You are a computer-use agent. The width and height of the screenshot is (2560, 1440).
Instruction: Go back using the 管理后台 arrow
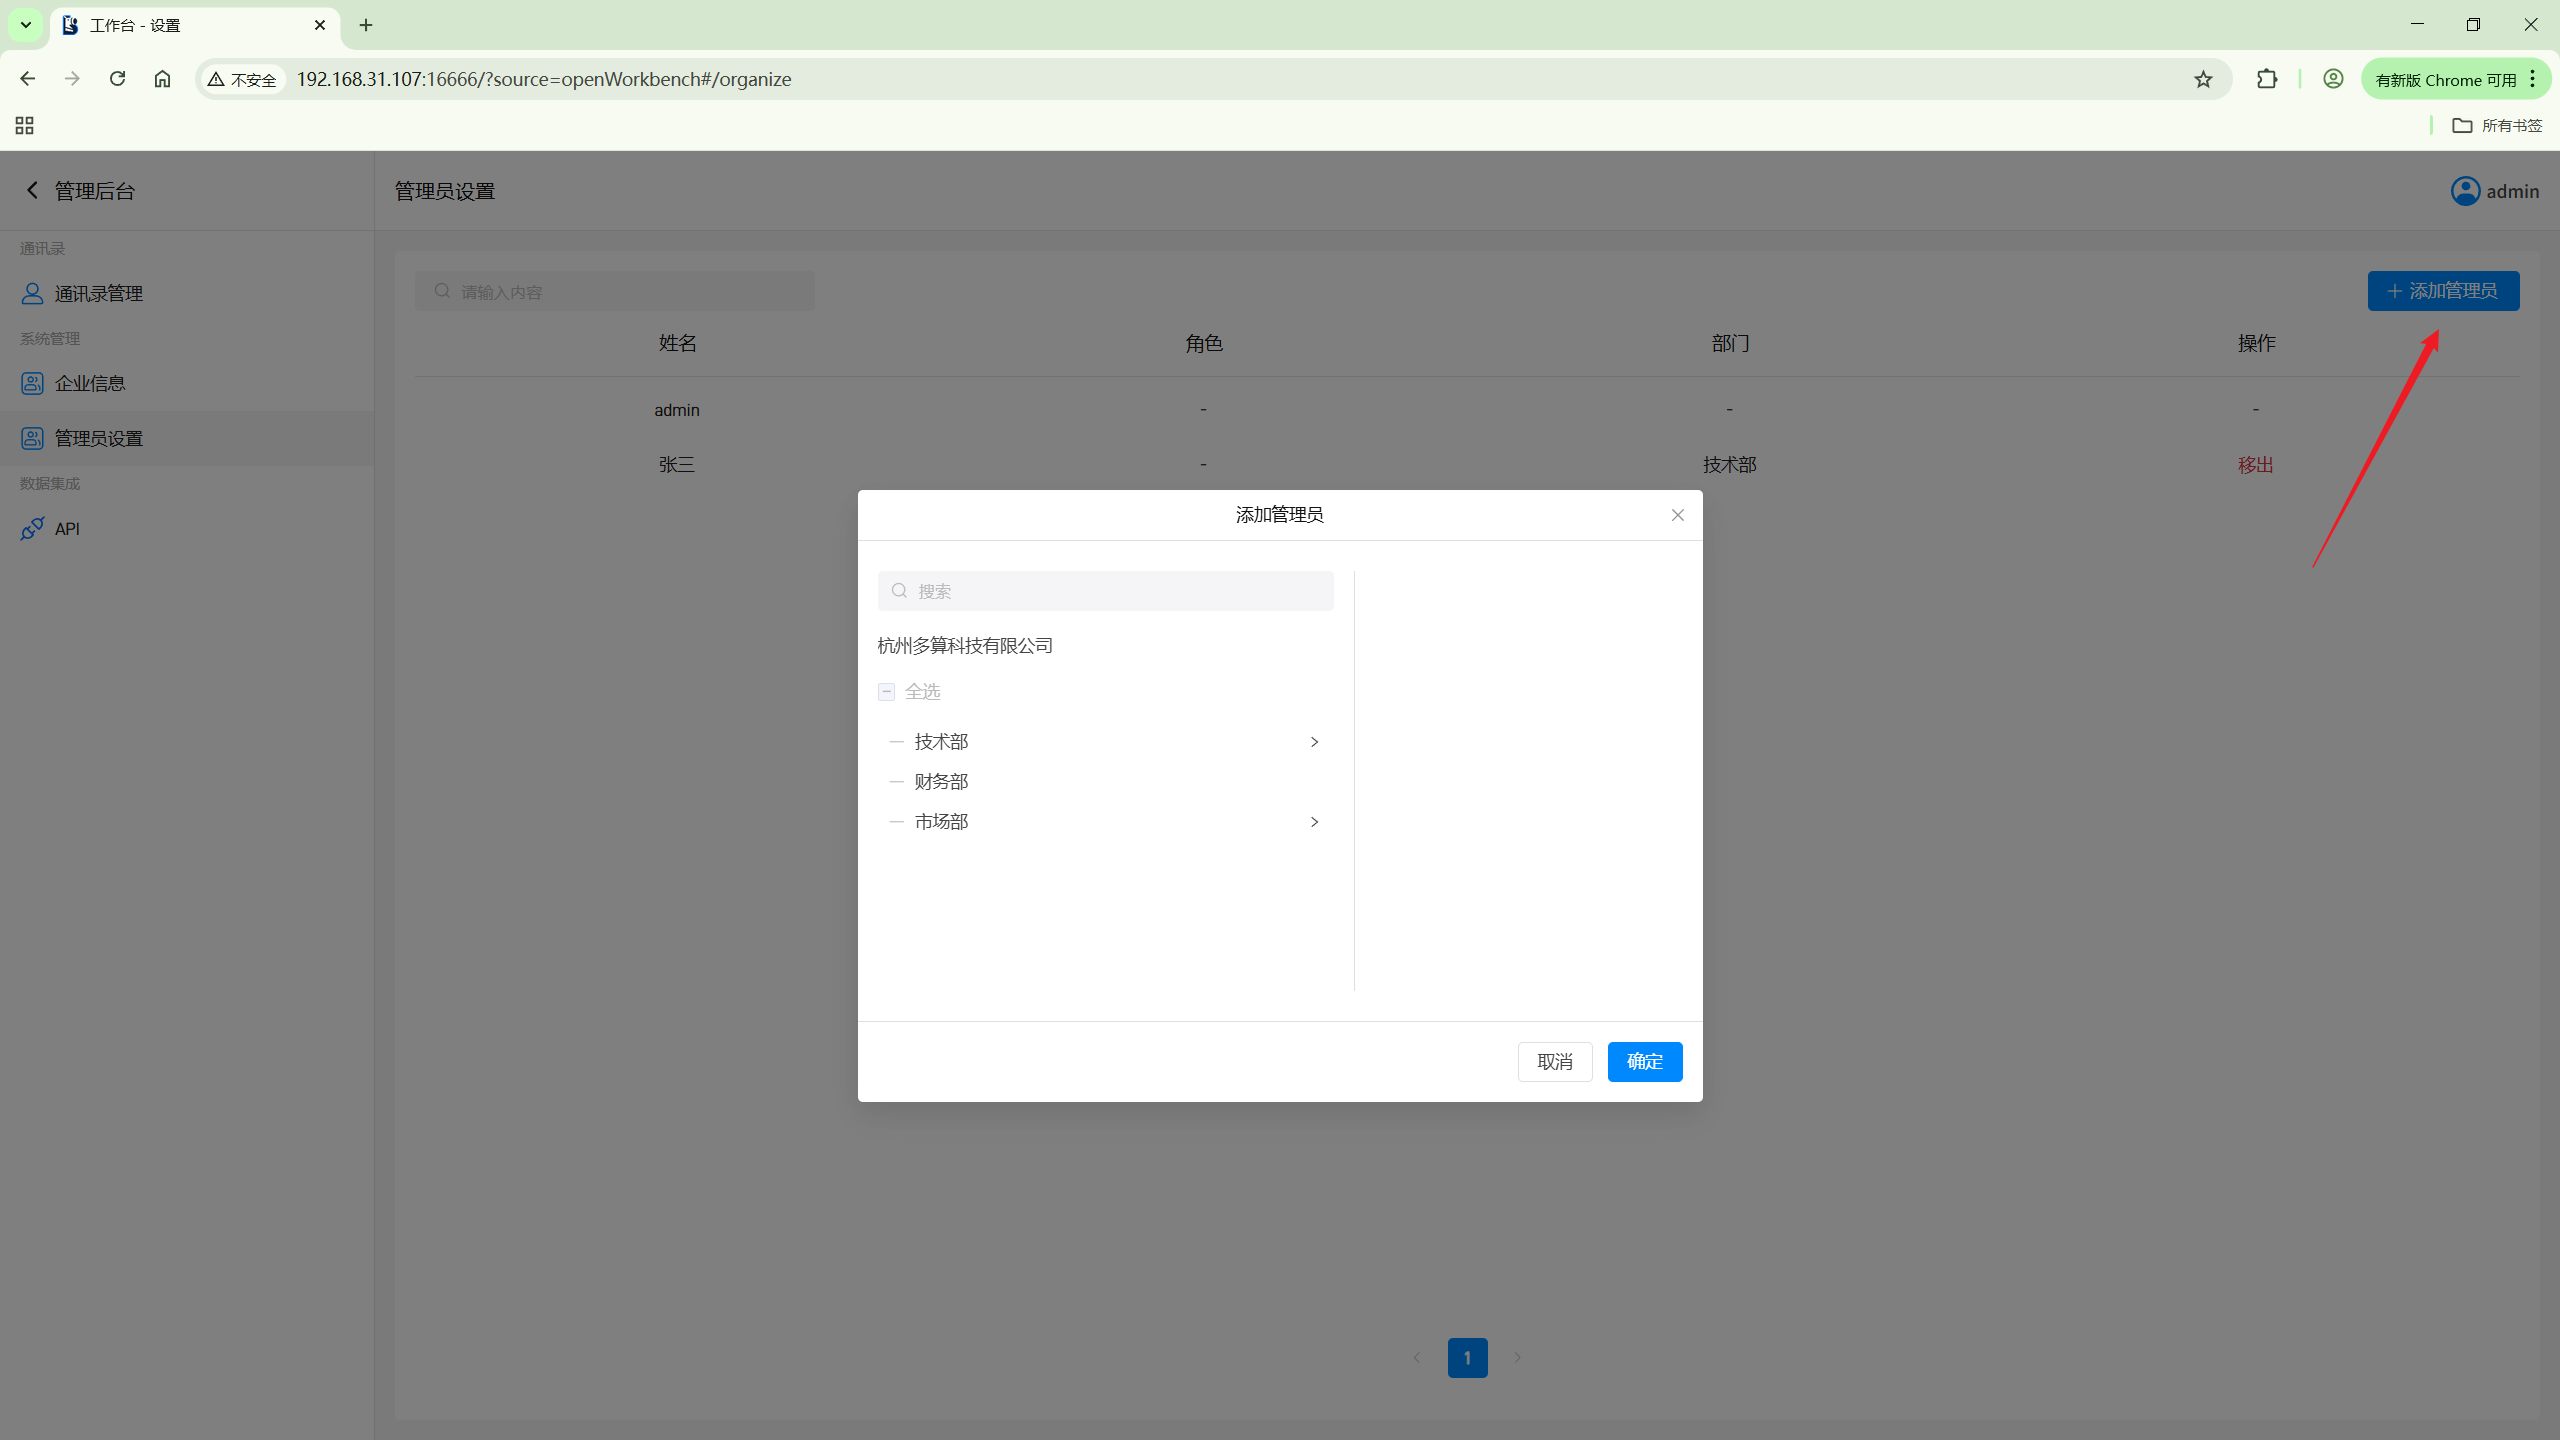tap(32, 190)
